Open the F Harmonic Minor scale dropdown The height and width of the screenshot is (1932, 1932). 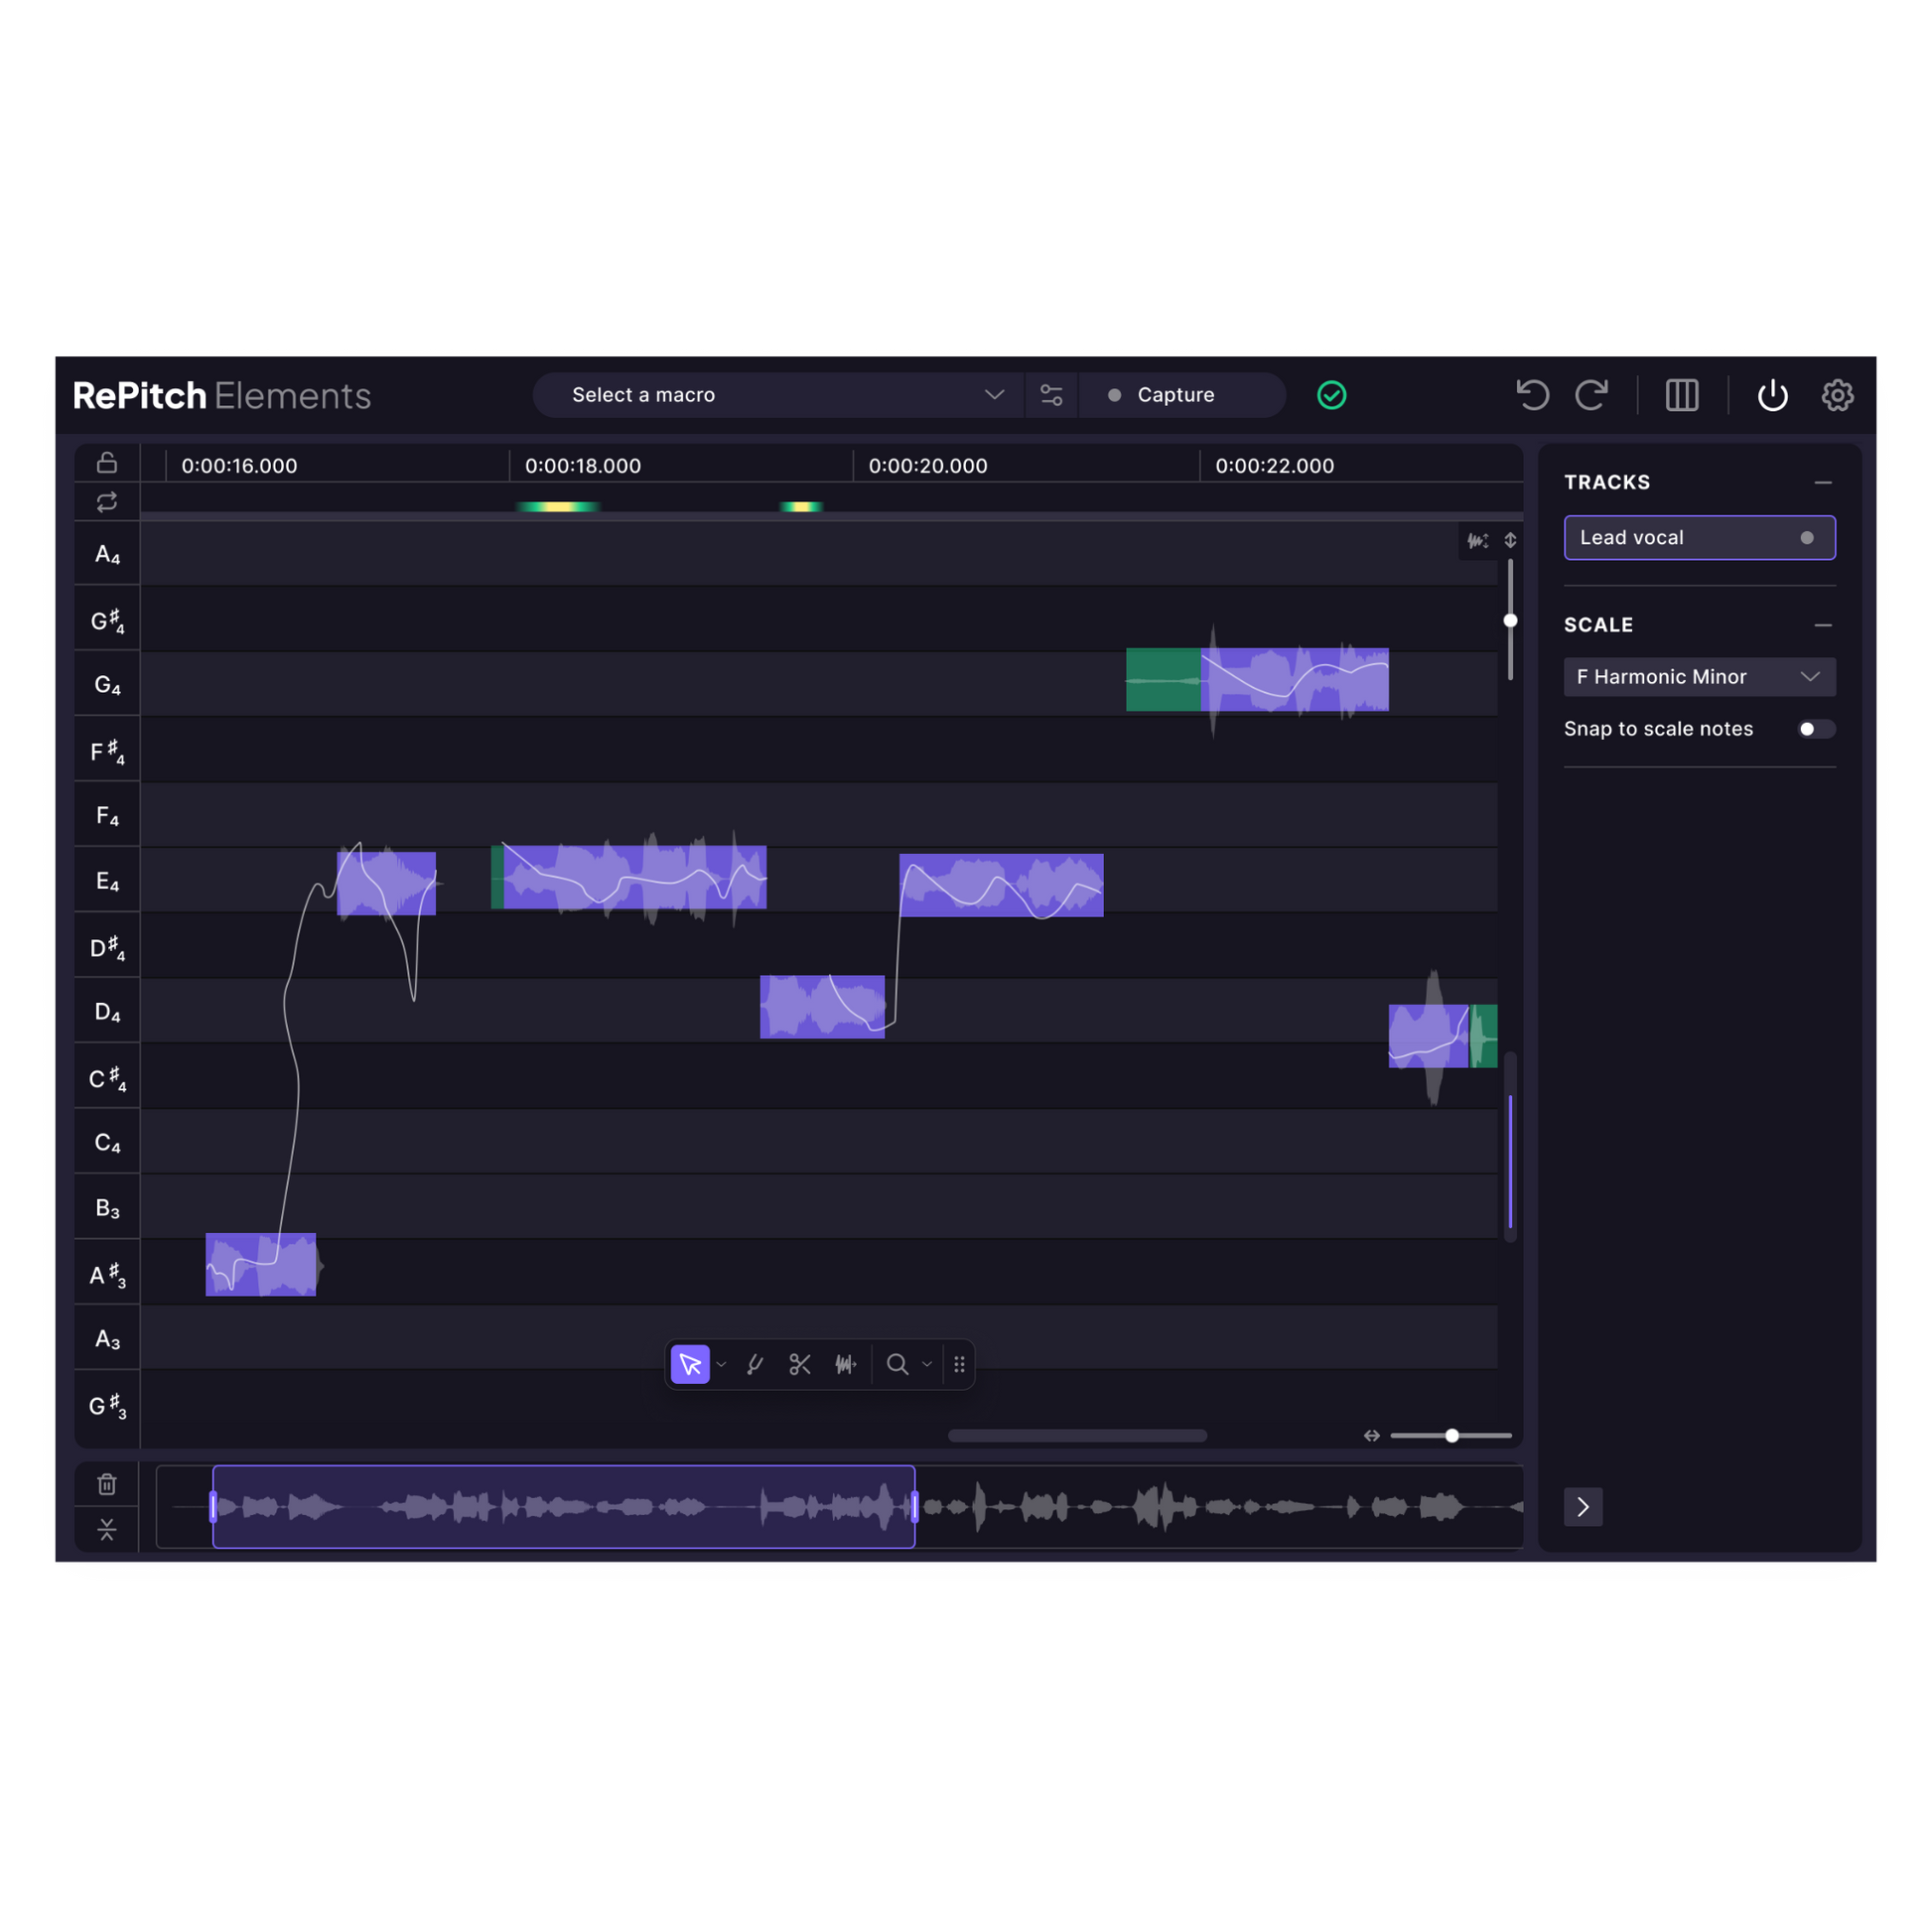[1699, 677]
